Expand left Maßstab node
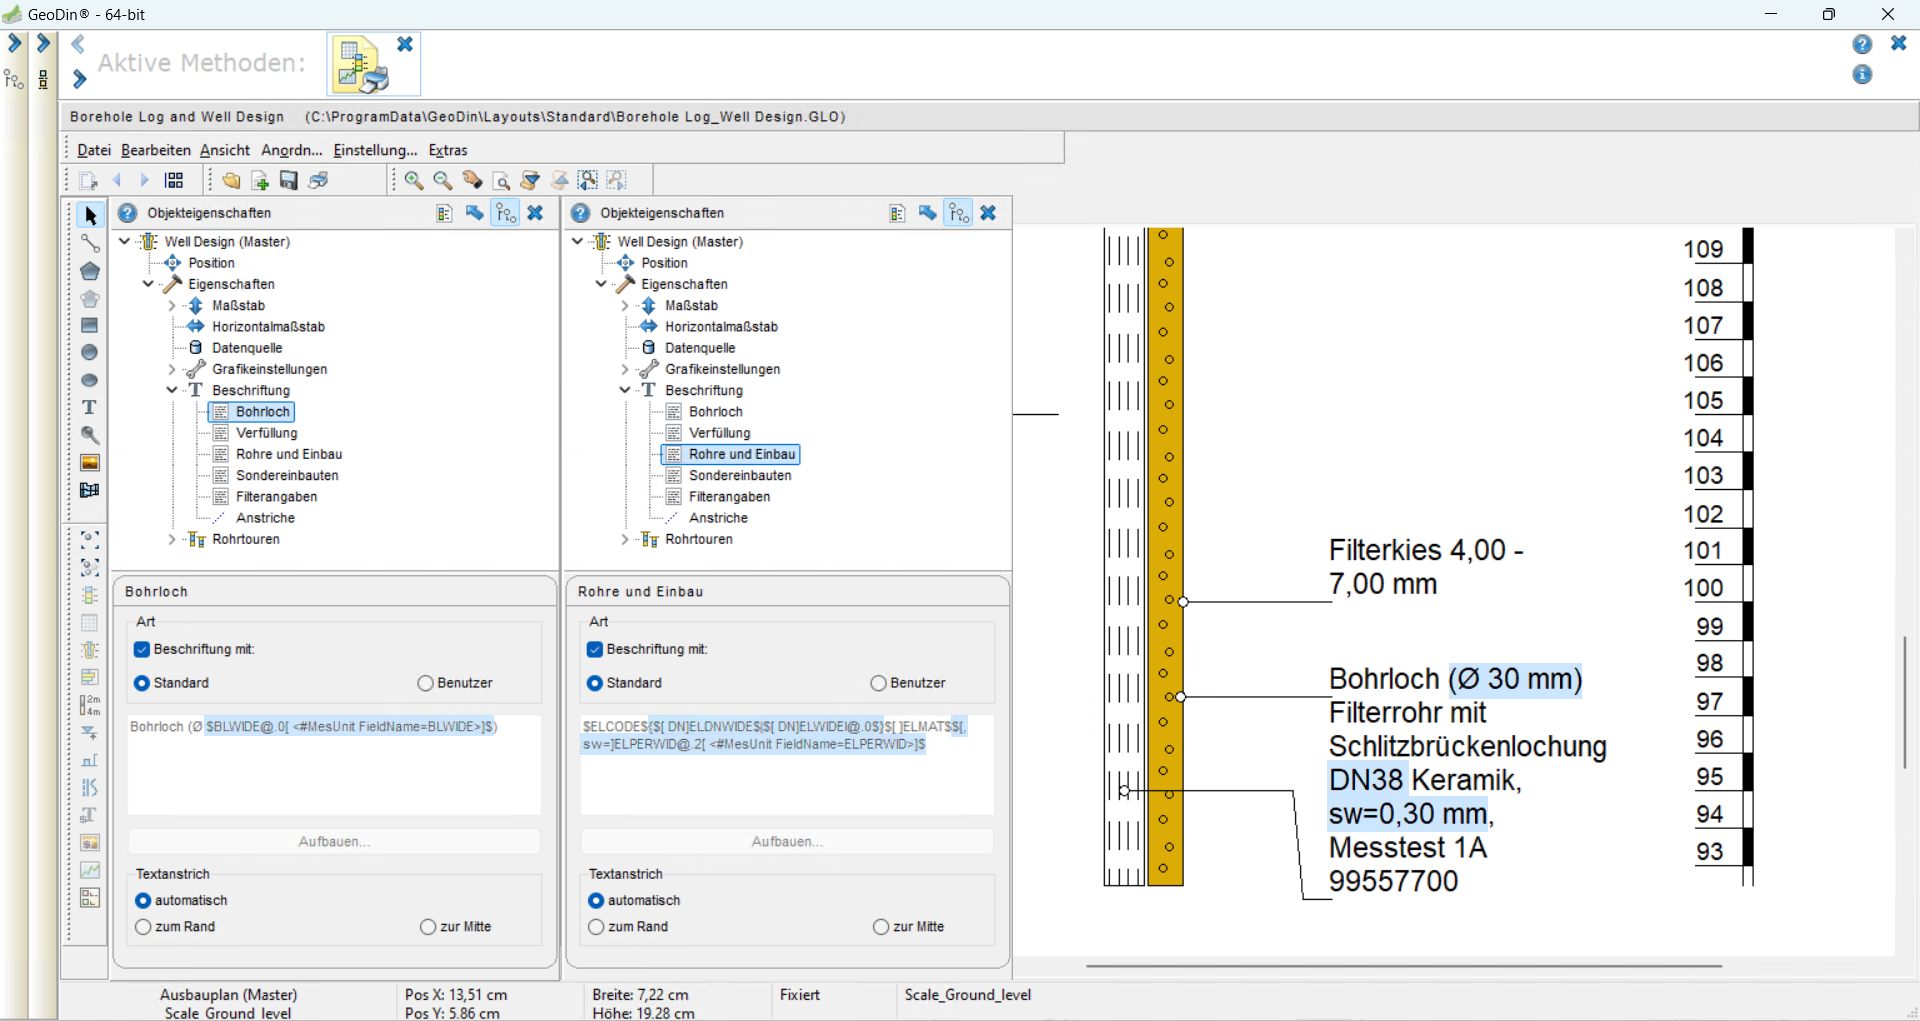1920x1021 pixels. (x=172, y=305)
